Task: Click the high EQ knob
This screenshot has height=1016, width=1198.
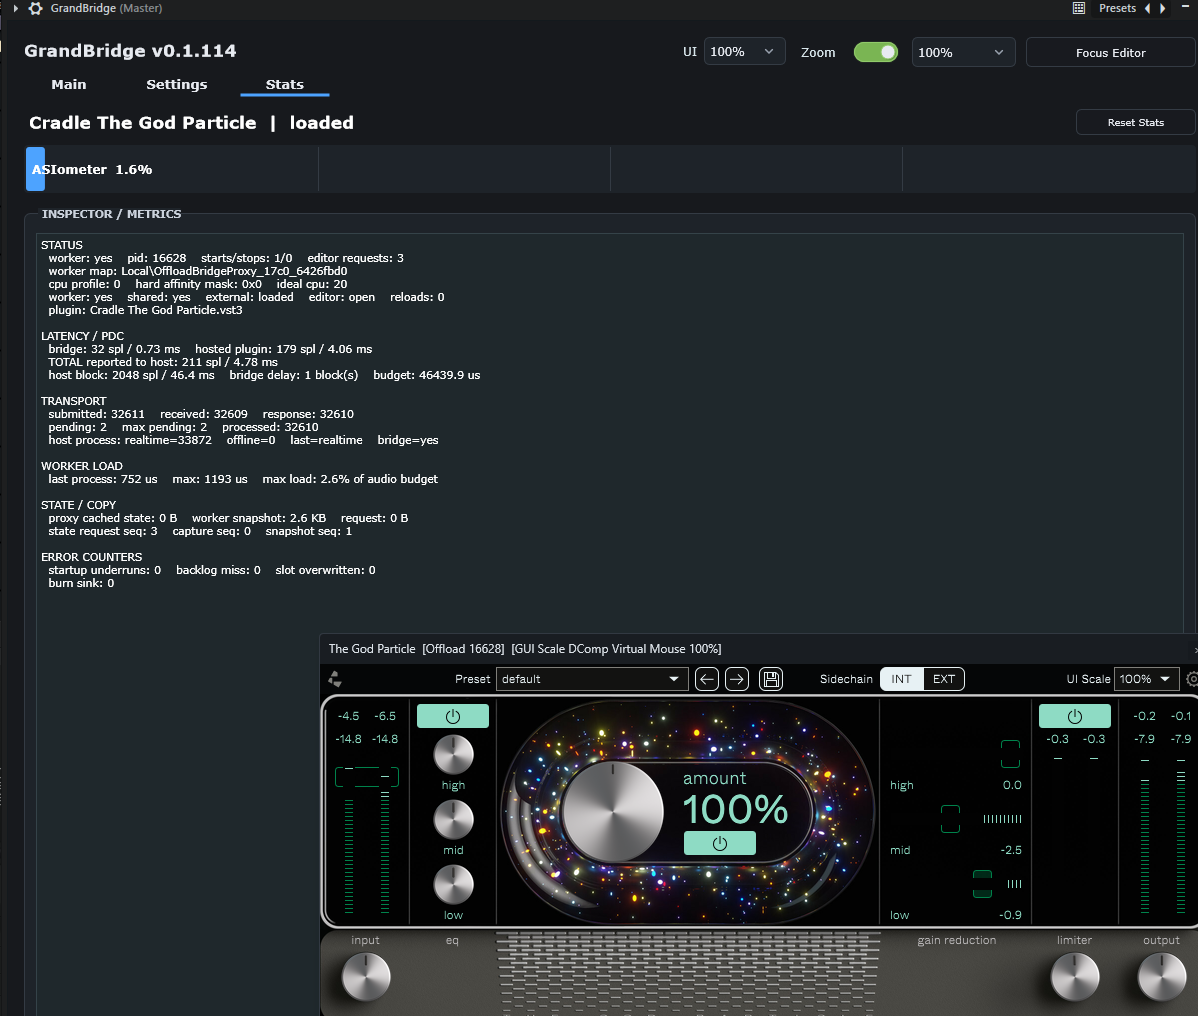Action: click(x=454, y=755)
